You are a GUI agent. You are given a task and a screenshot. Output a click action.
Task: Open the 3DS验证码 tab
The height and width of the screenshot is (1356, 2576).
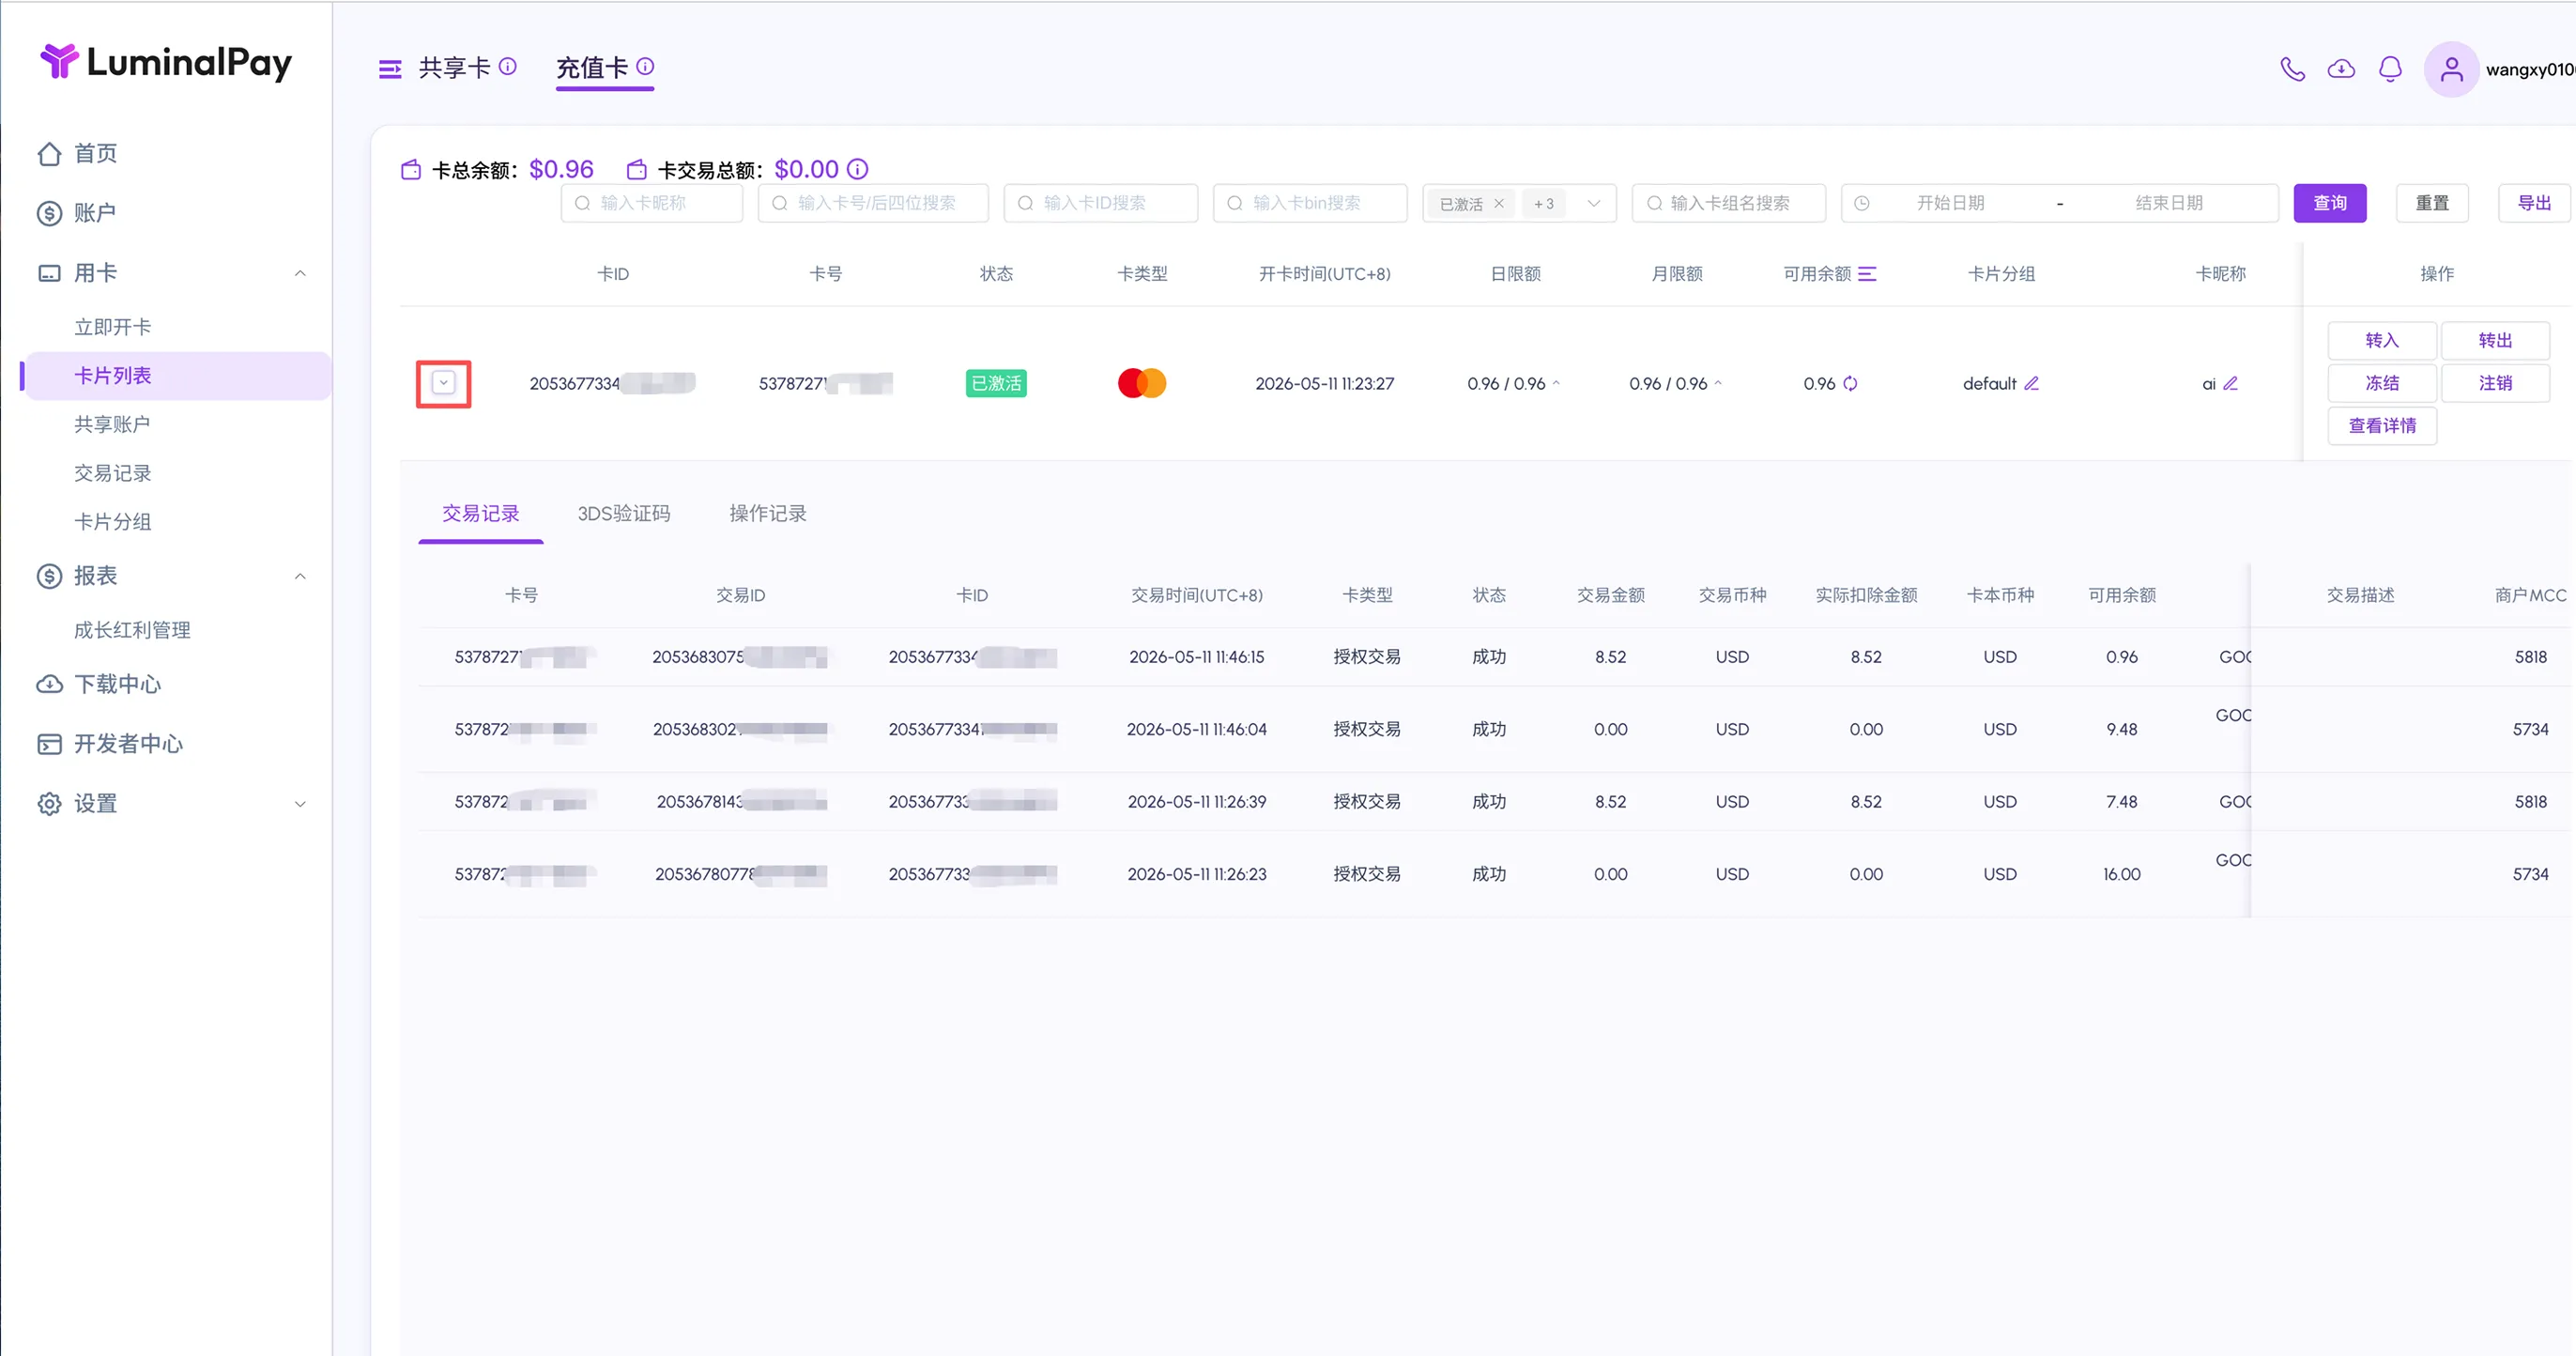[624, 513]
